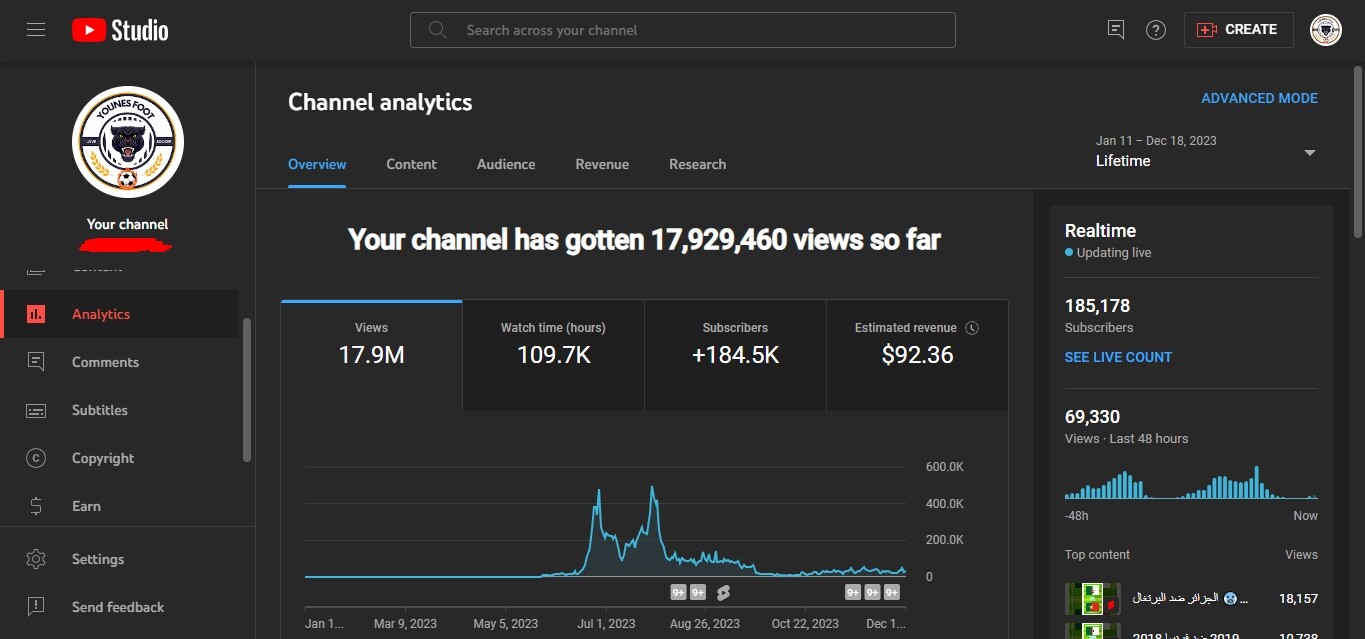1365x639 pixels.
Task: Click the account avatar in the top right
Action: click(x=1325, y=30)
